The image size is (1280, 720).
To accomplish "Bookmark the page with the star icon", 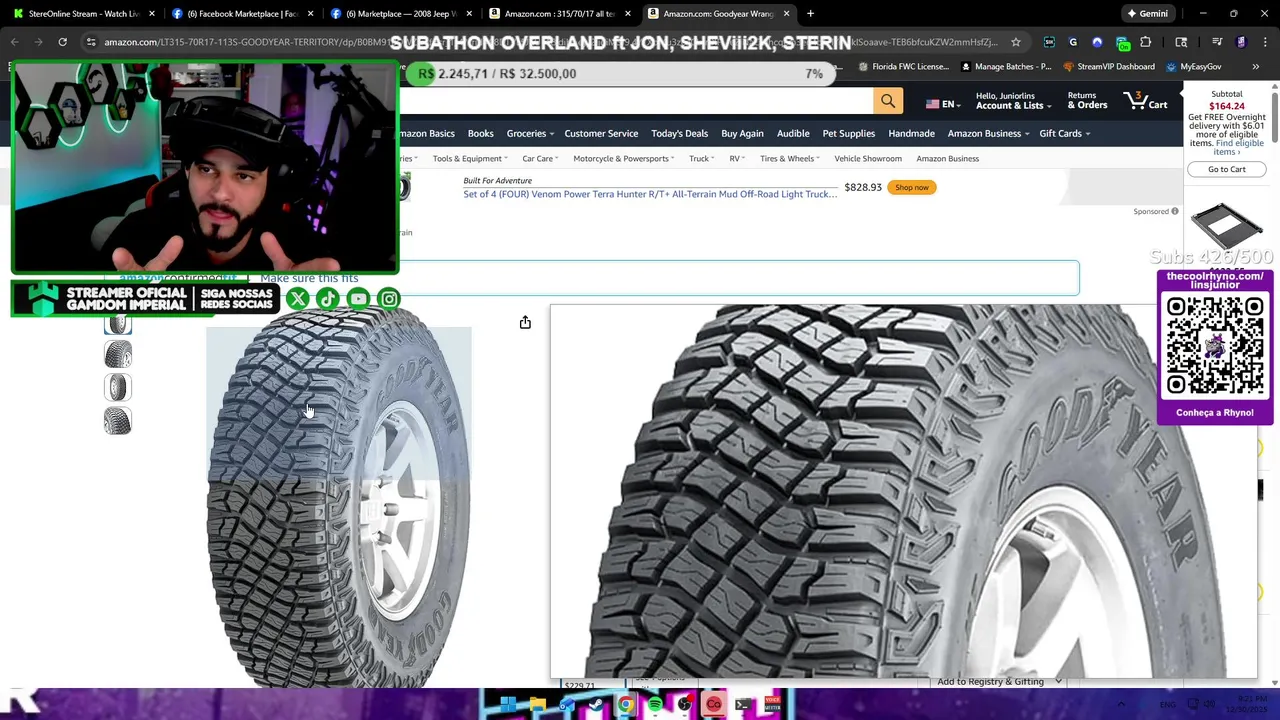I will (1016, 42).
